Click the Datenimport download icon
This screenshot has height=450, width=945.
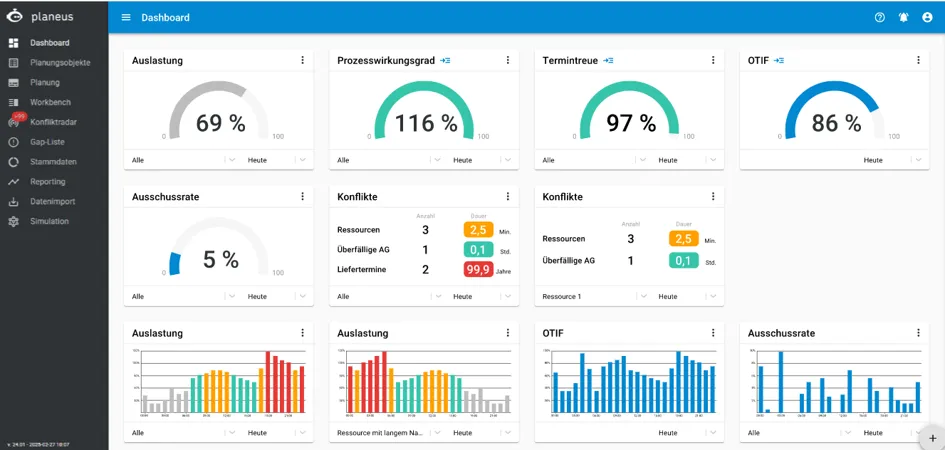(14, 202)
